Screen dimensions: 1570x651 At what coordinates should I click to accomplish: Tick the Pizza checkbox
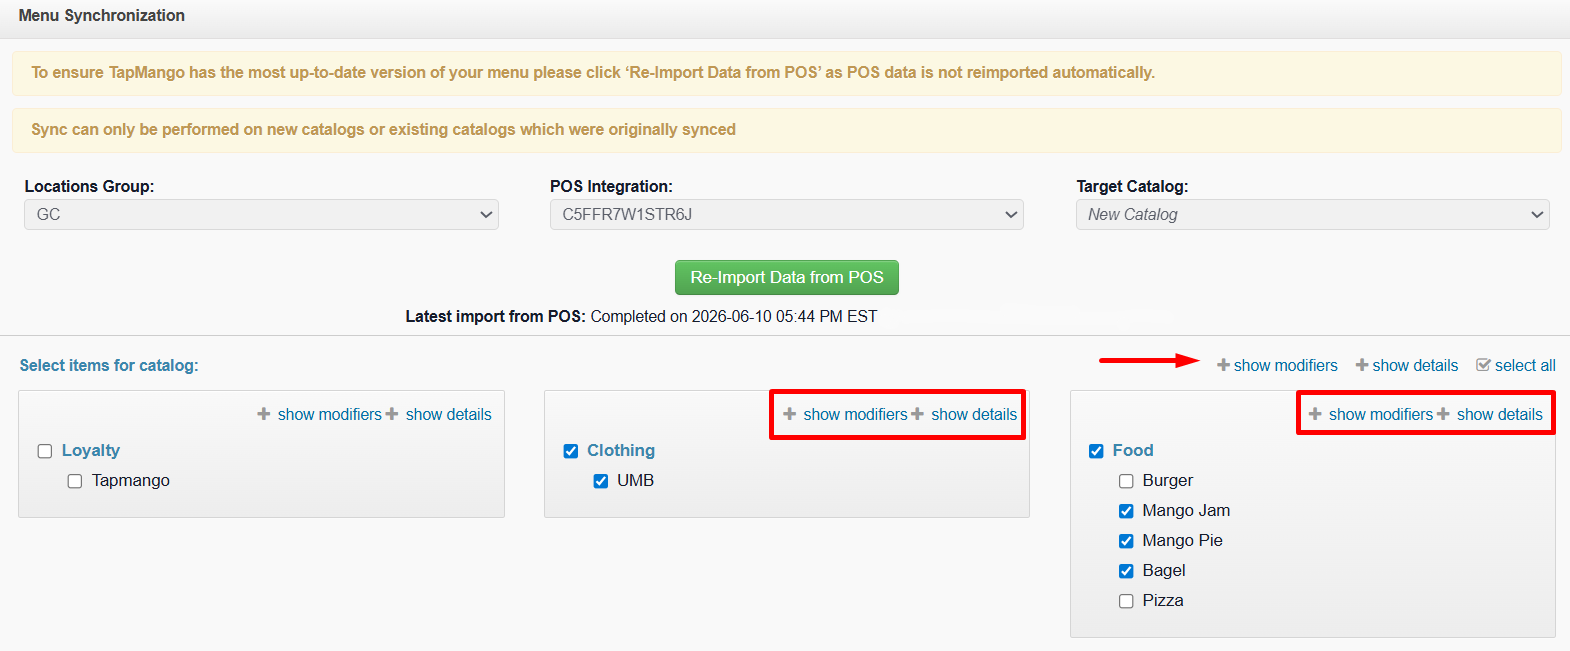(x=1126, y=601)
